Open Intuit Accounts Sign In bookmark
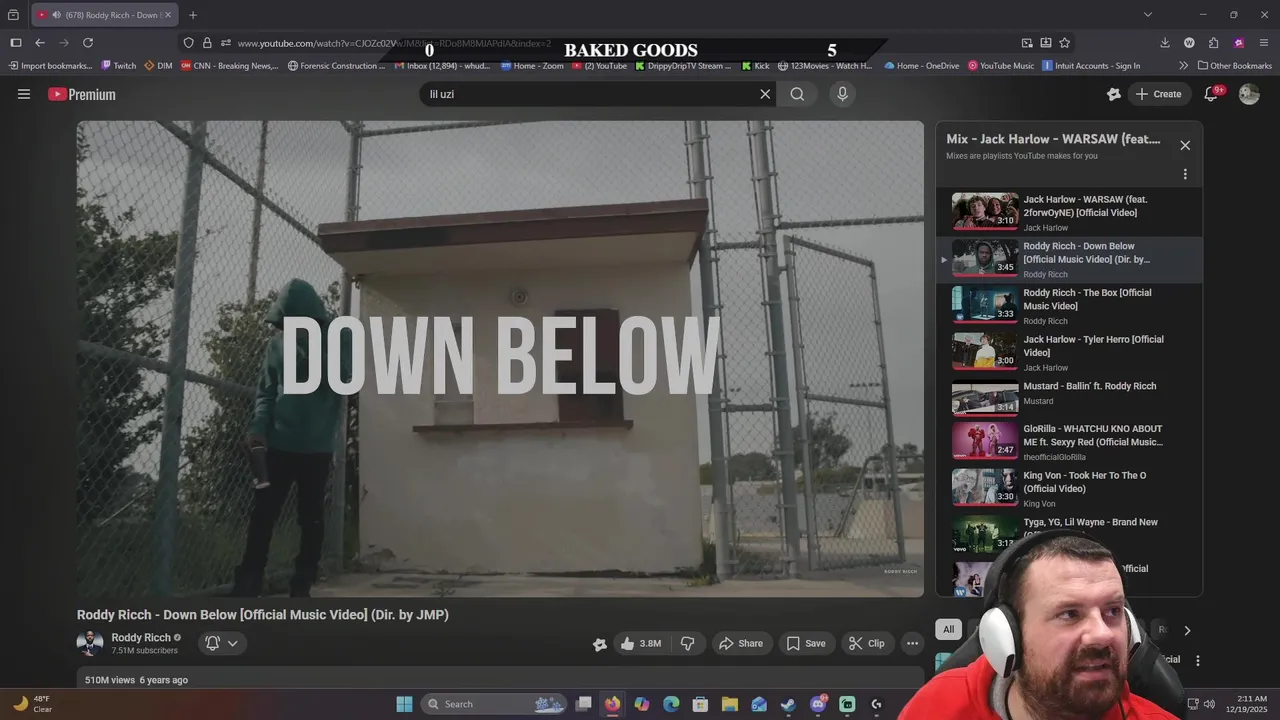The height and width of the screenshot is (720, 1280). point(1091,66)
